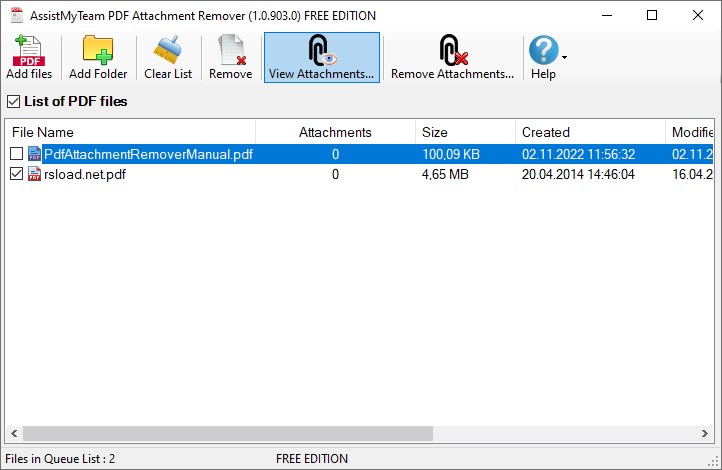The image size is (722, 470).
Task: Sort by Created column header
Action: [590, 132]
